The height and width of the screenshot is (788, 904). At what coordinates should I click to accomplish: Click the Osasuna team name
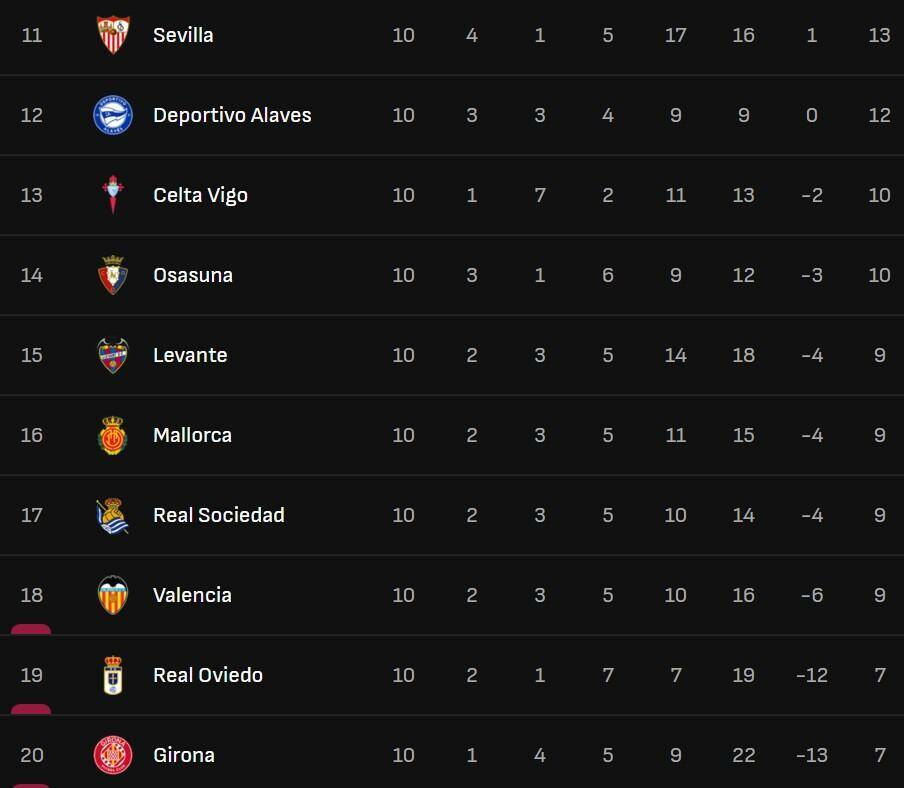[x=193, y=275]
